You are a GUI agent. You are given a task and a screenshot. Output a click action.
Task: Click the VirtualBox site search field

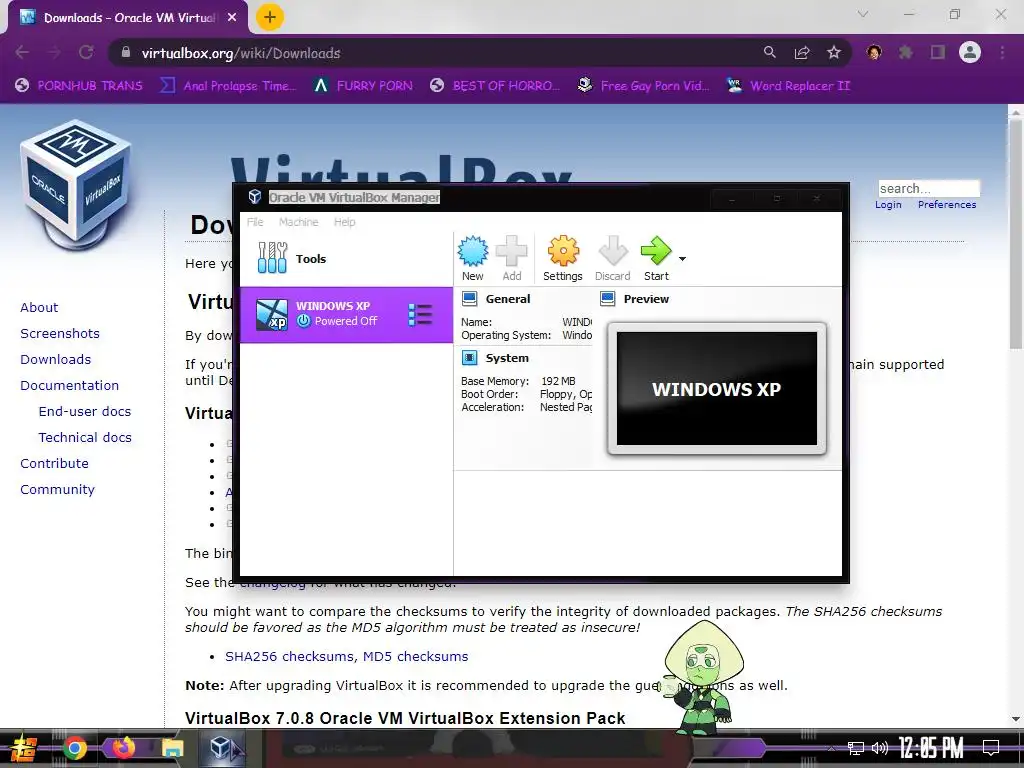click(929, 188)
